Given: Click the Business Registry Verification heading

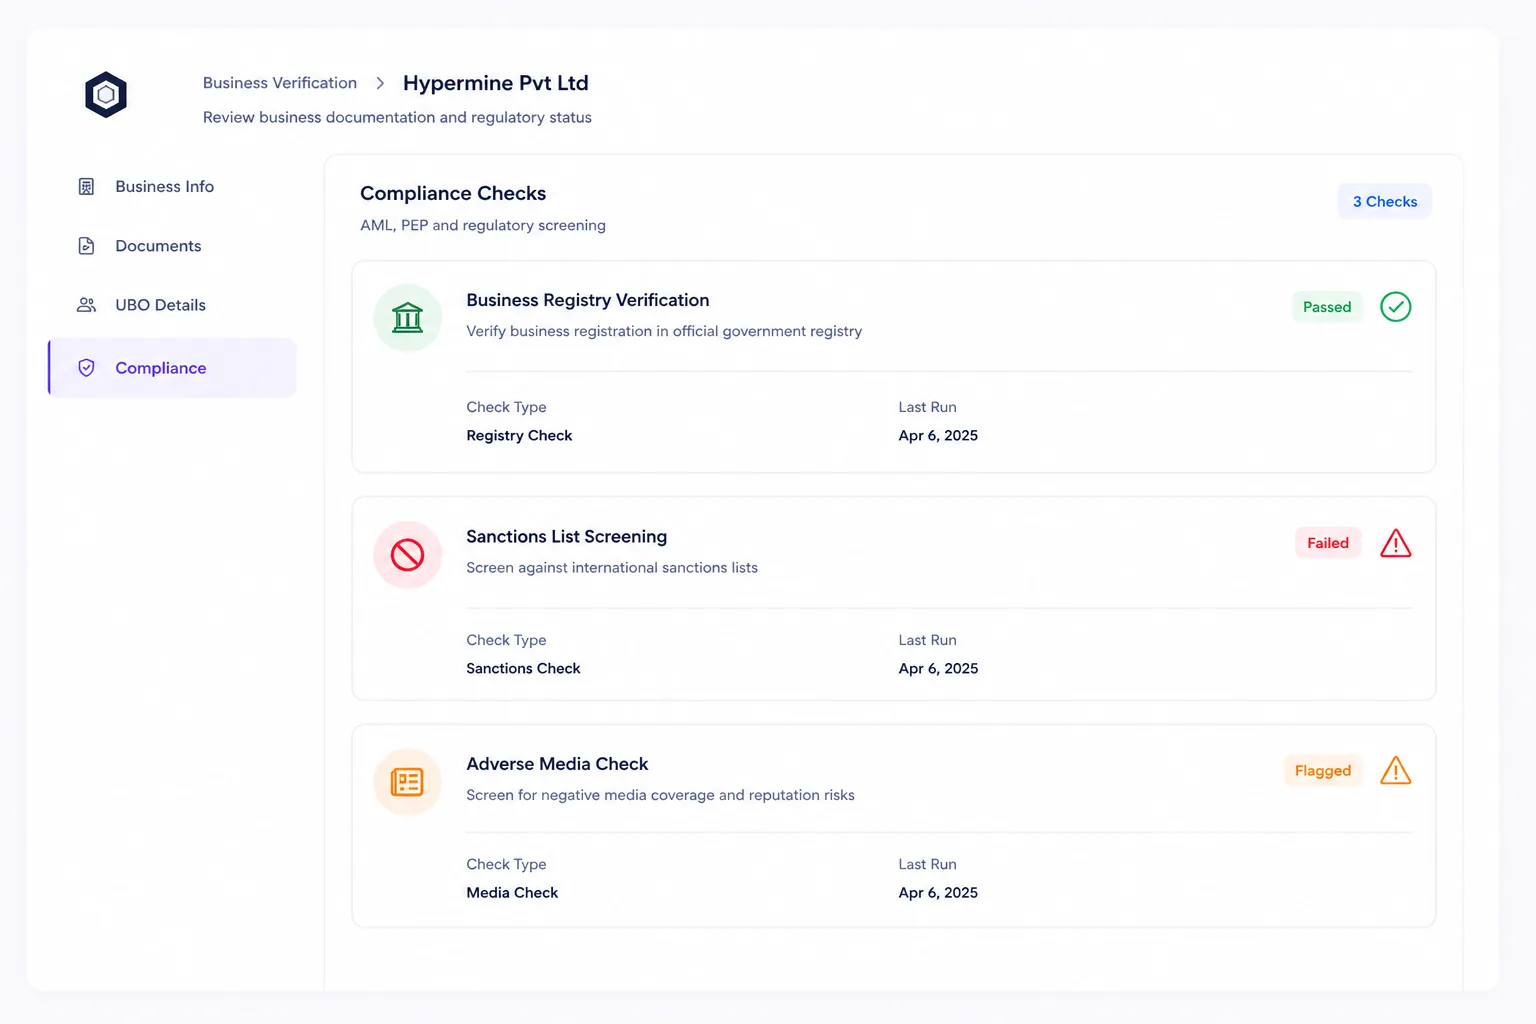Looking at the screenshot, I should (588, 300).
